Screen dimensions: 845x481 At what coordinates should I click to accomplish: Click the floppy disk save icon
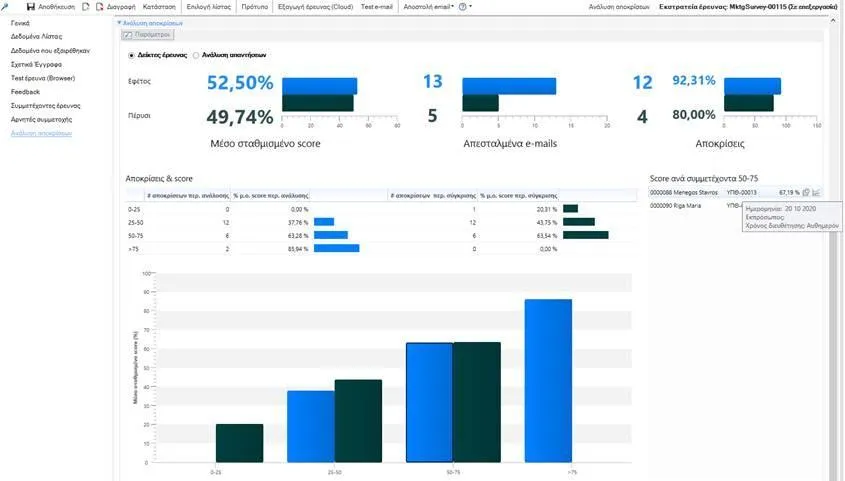(31, 6)
